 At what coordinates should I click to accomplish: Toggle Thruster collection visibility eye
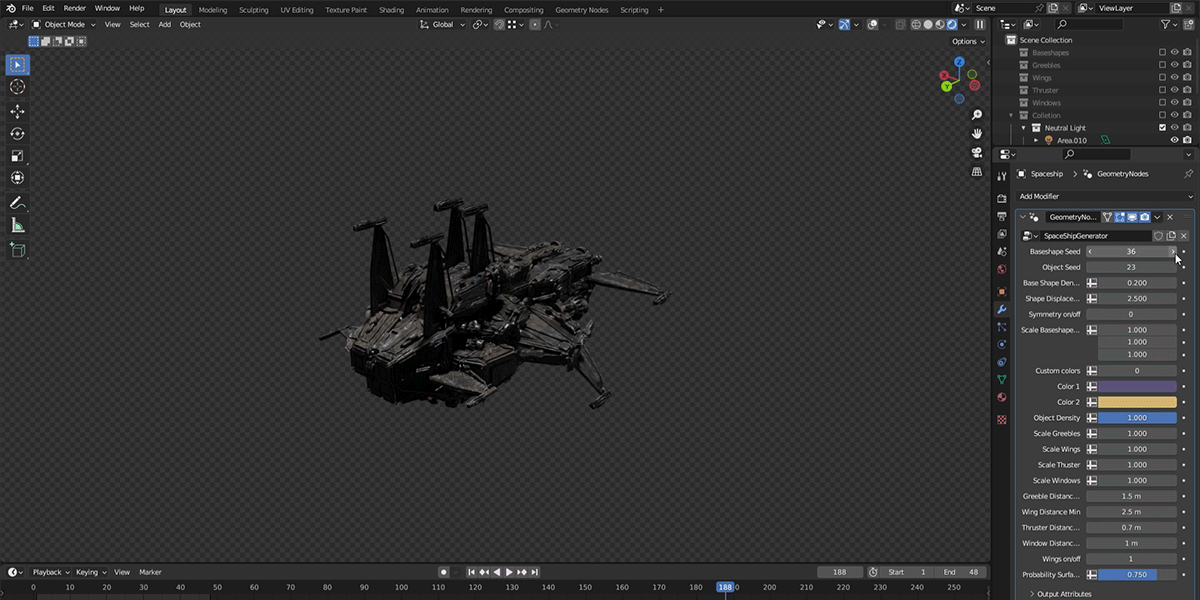[x=1174, y=90]
